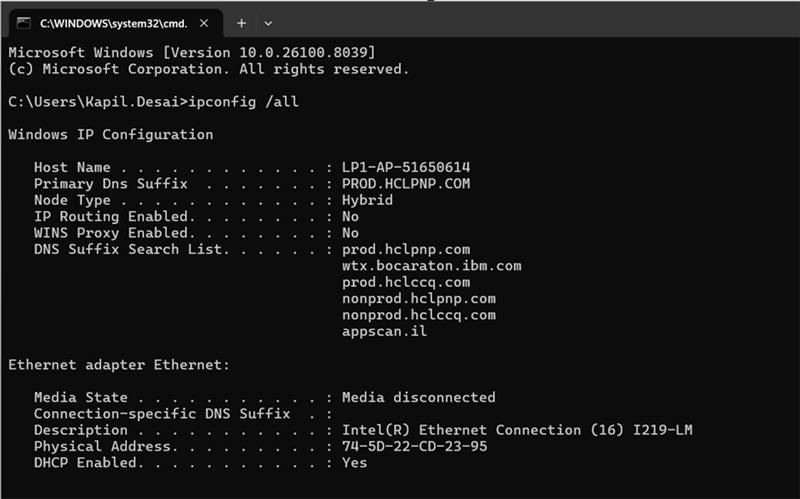Expand the new-tab profile dropdown chevron
This screenshot has height=499, width=800.
pos(268,22)
